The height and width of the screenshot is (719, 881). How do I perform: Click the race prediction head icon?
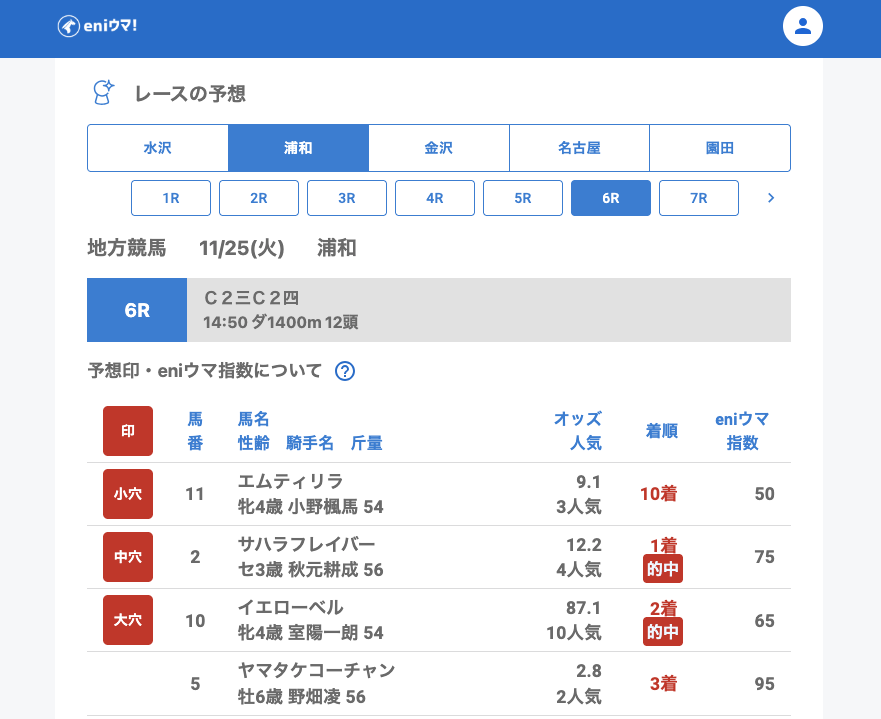pos(103,93)
